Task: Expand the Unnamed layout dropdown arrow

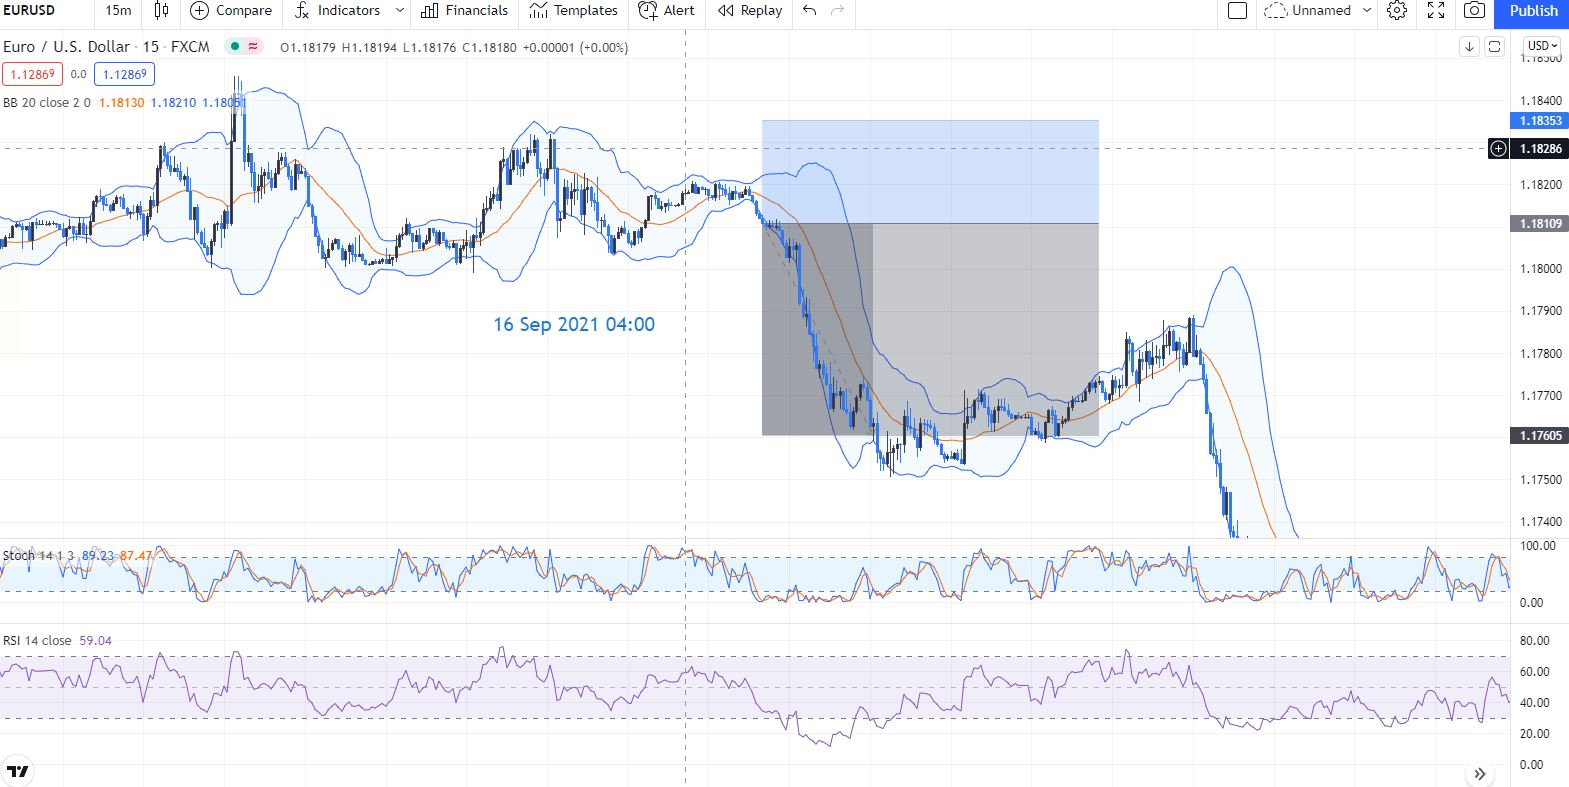Action: 1367,11
